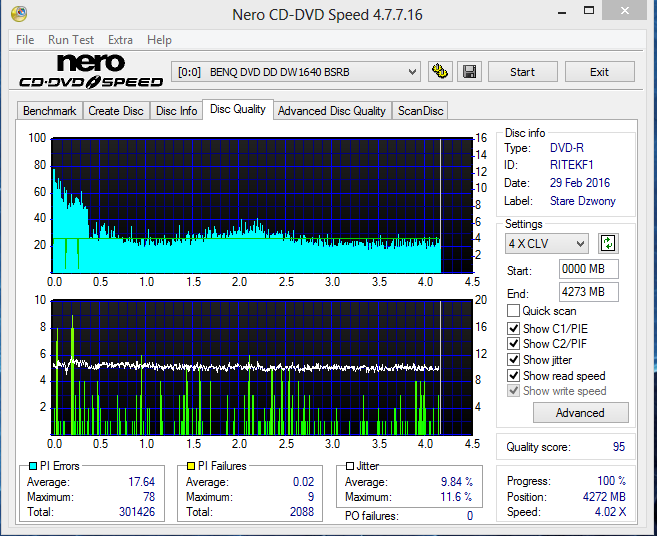This screenshot has height=536, width=657.
Task: Click the Position value 4272 MB
Action: tap(604, 497)
